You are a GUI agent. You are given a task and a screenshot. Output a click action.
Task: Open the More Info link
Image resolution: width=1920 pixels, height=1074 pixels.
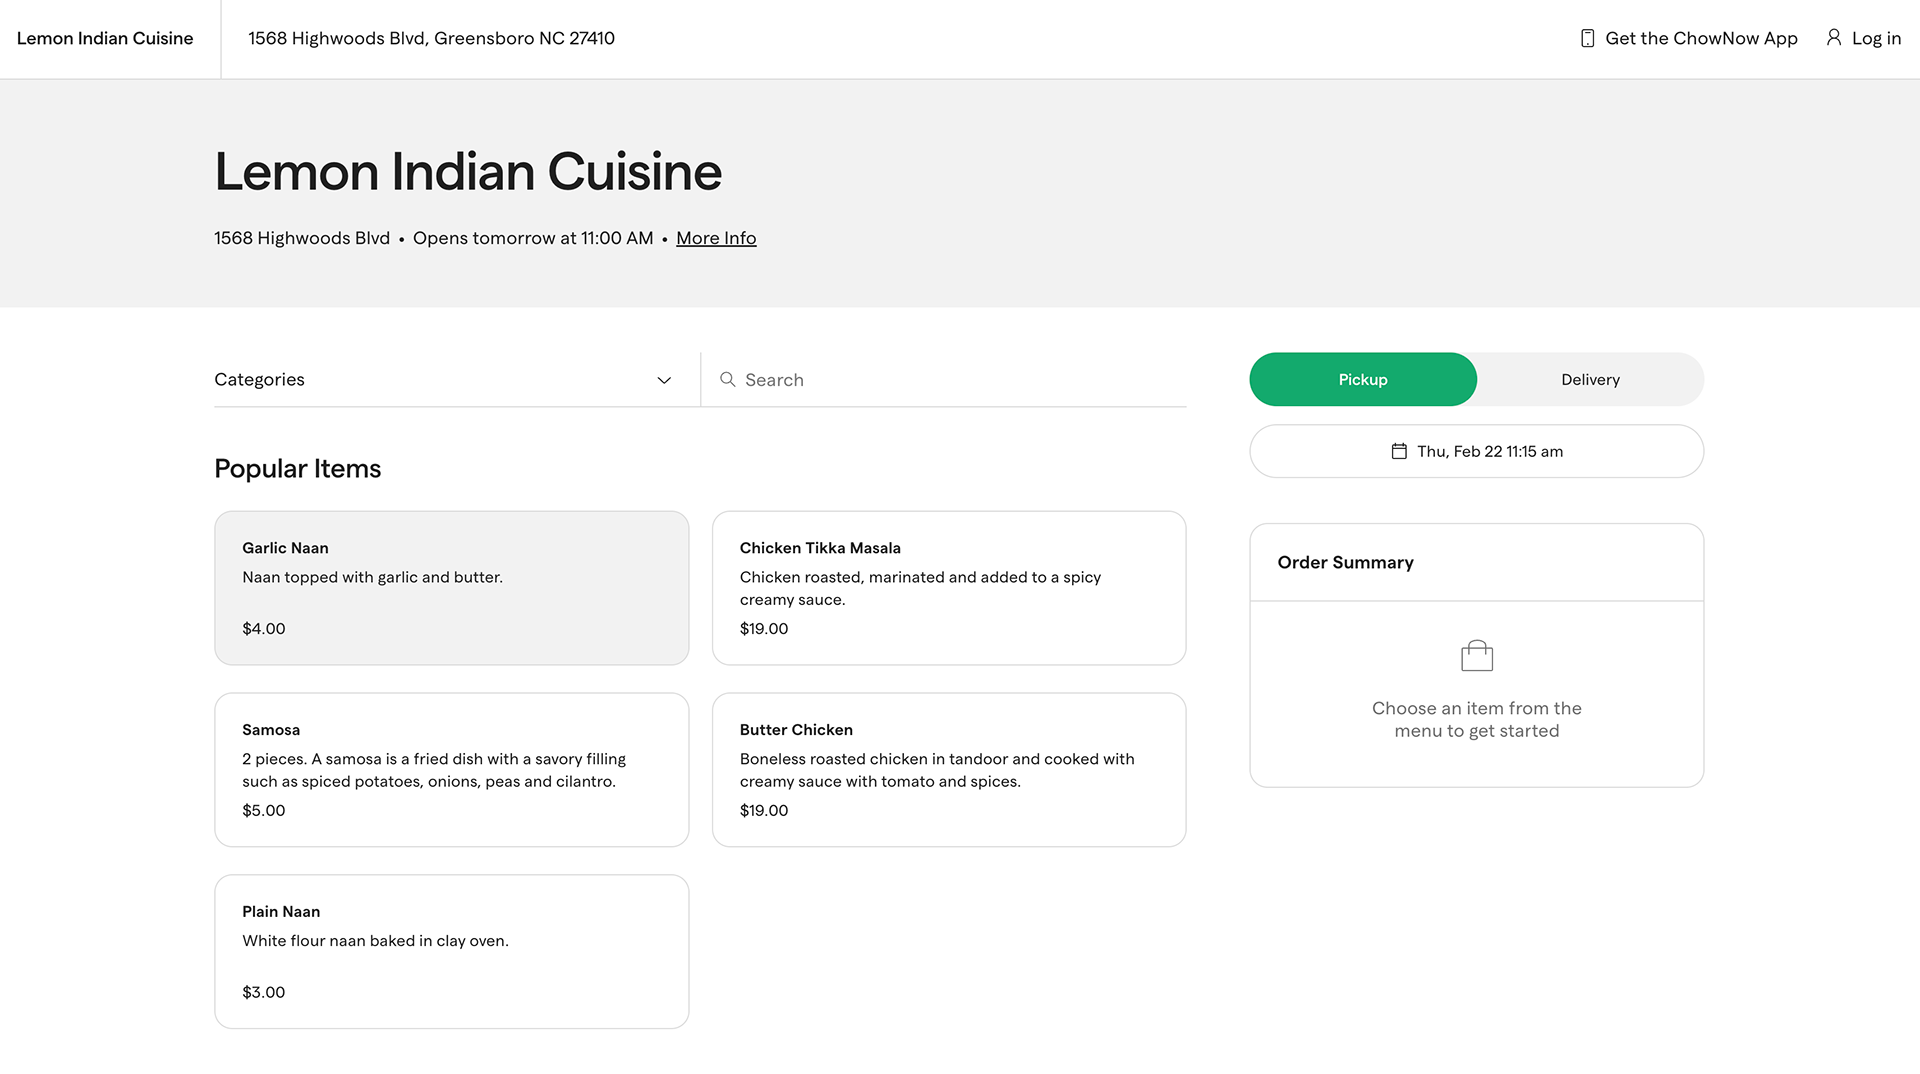point(716,238)
